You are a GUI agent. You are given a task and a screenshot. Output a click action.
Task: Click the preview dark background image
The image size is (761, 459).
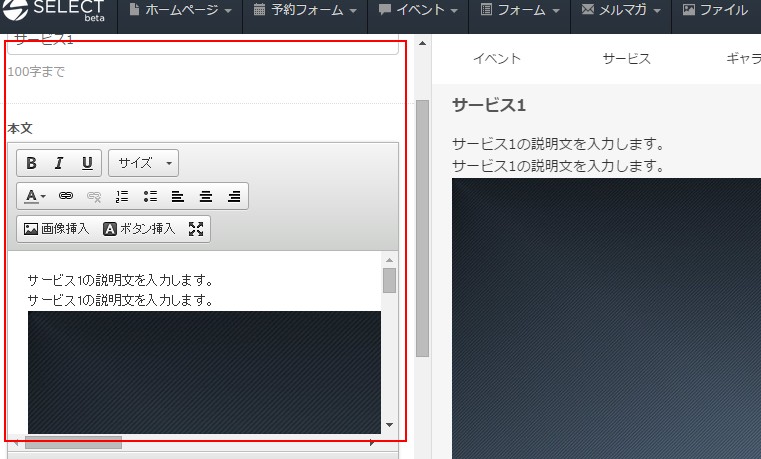(x=606, y=318)
